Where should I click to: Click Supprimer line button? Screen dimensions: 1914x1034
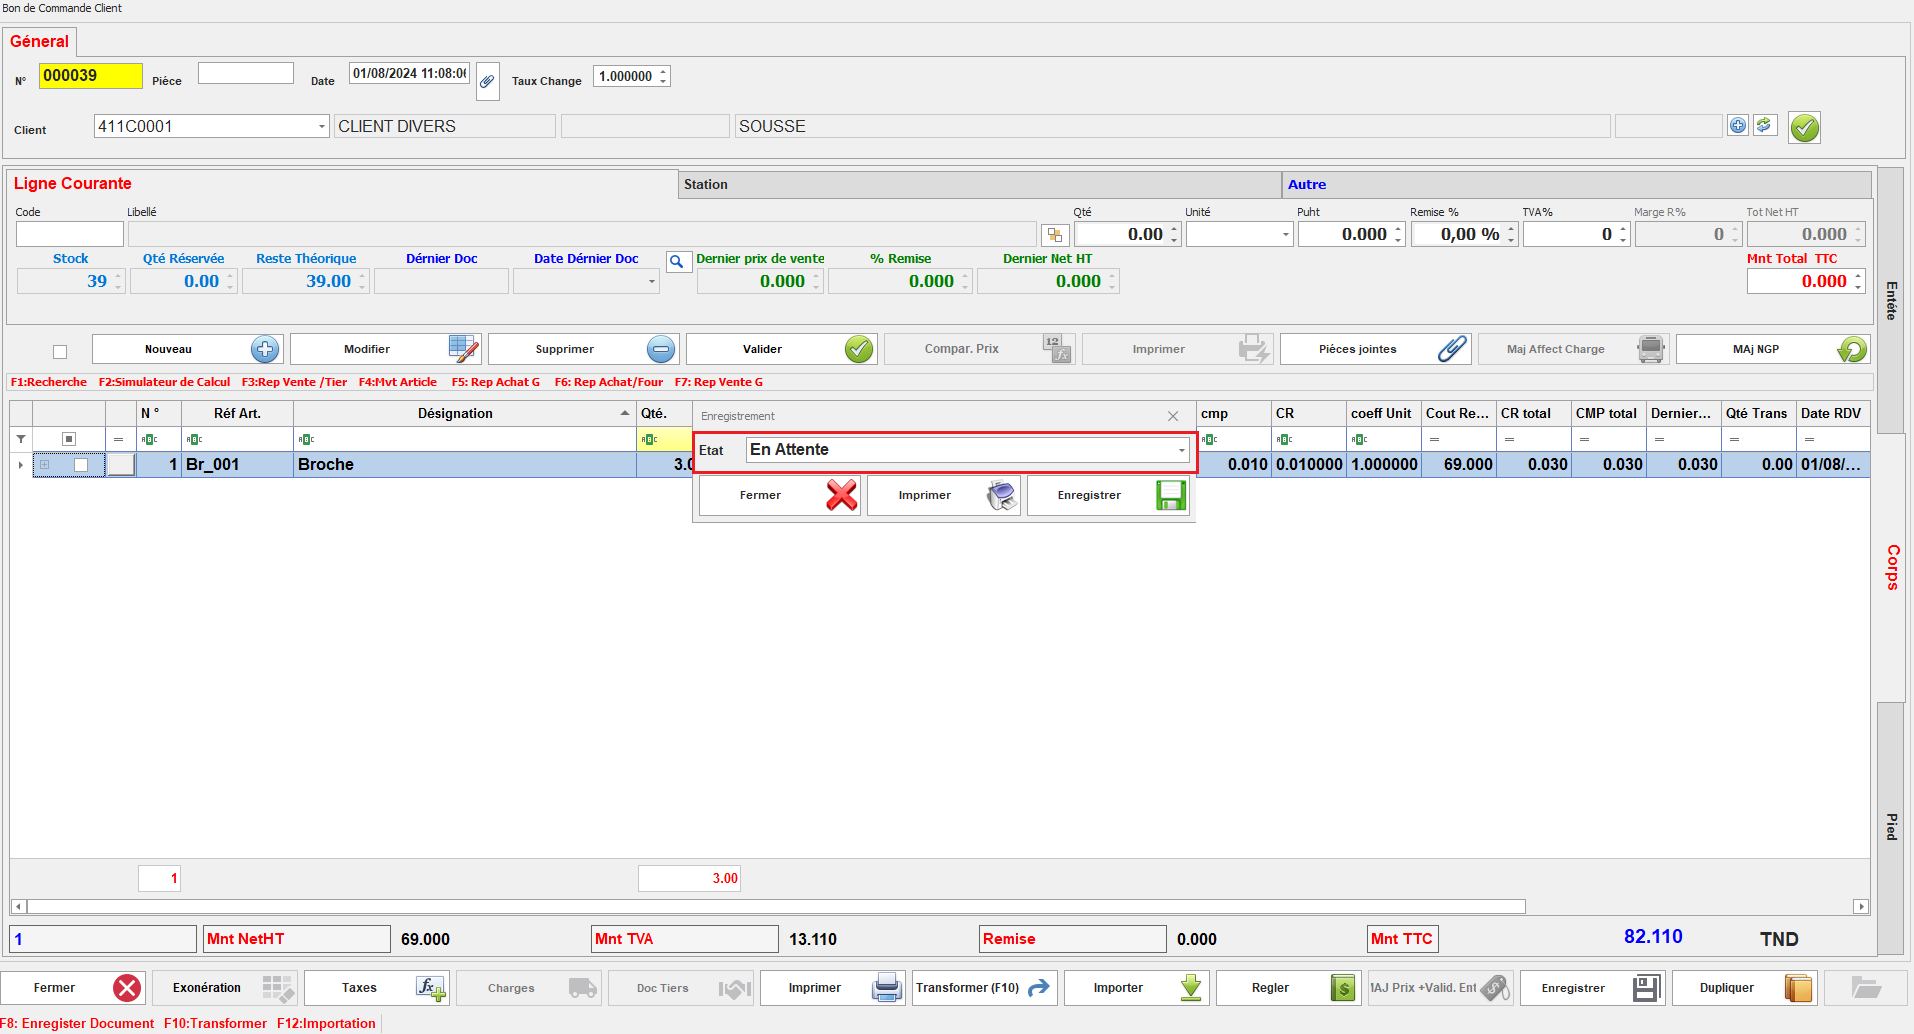coord(584,349)
